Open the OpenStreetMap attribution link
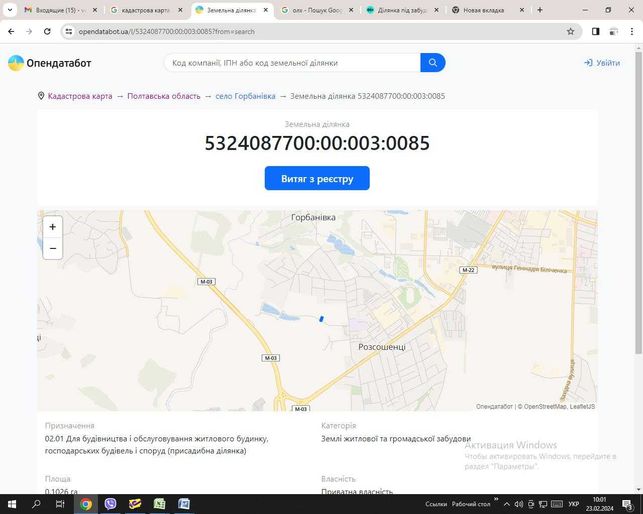643x514 pixels. tap(545, 407)
